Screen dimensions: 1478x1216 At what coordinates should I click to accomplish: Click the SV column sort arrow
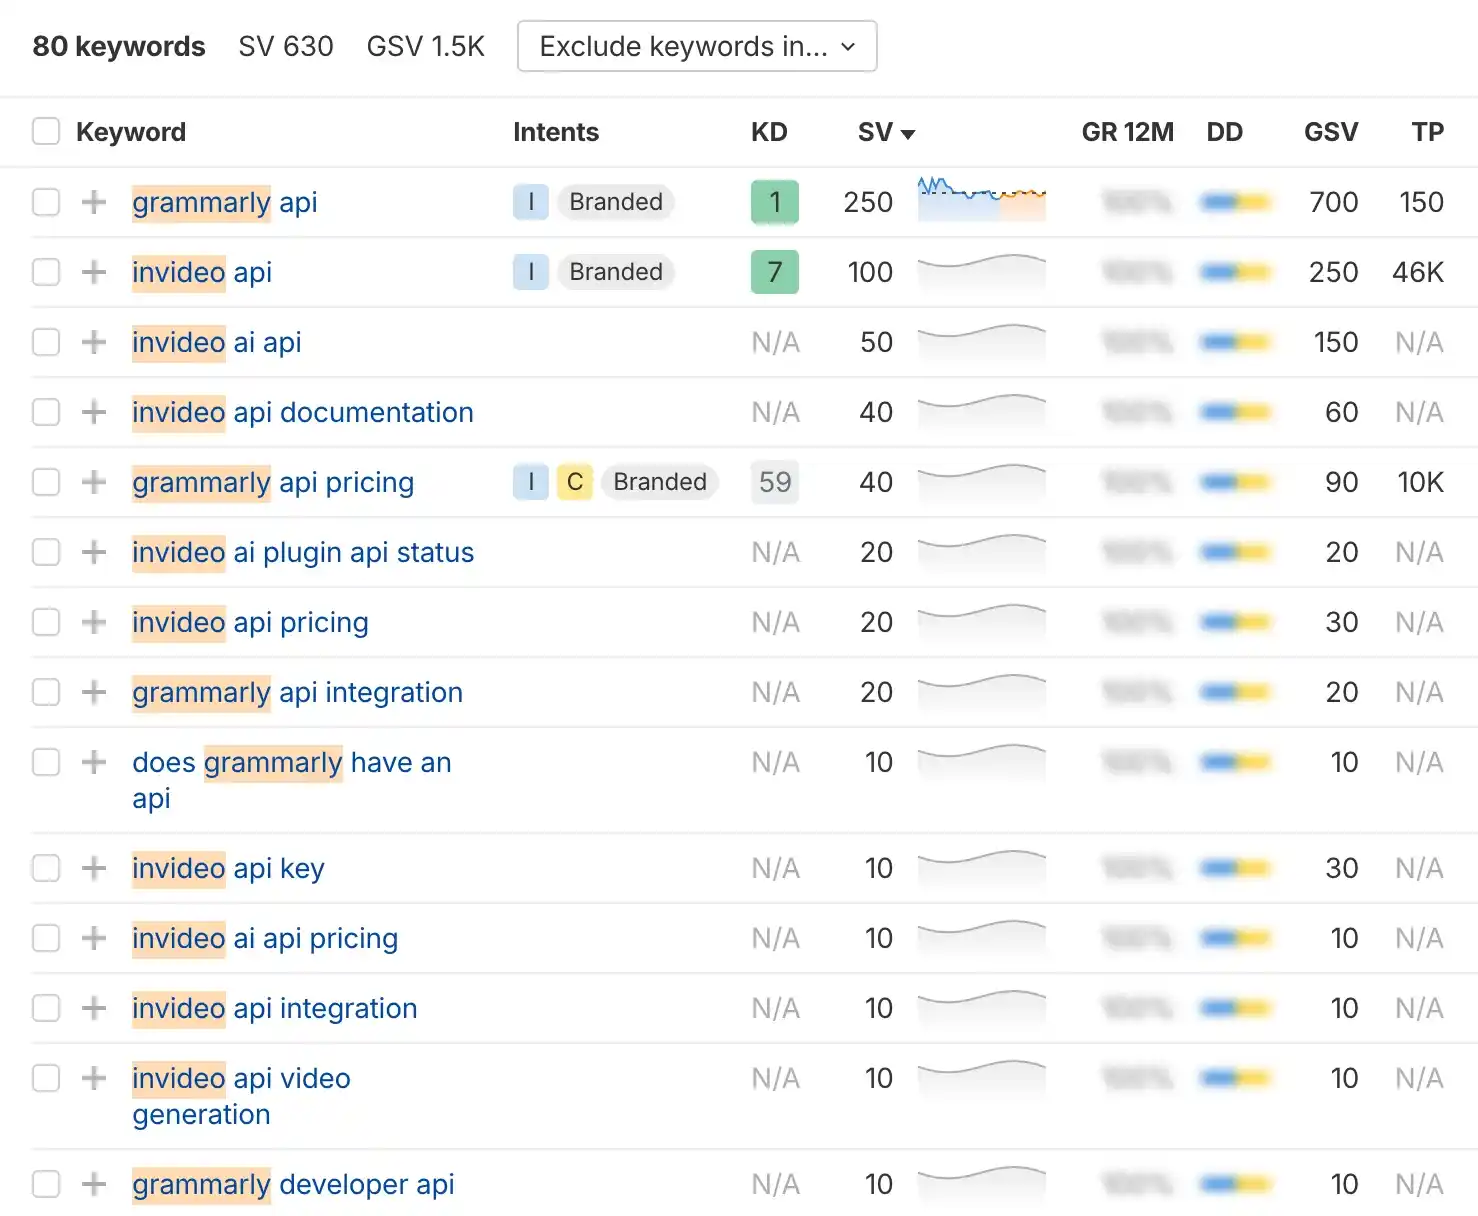tap(908, 132)
